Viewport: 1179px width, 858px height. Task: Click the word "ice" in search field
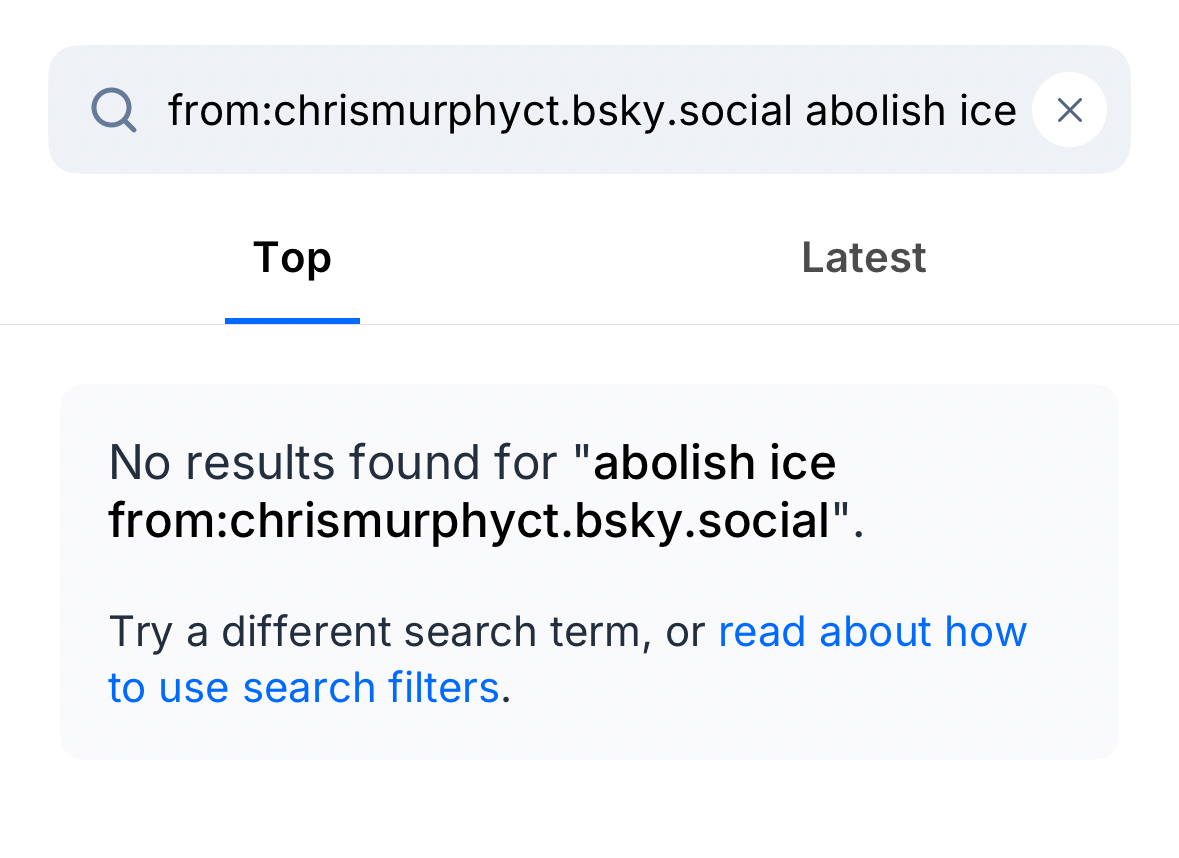point(988,110)
